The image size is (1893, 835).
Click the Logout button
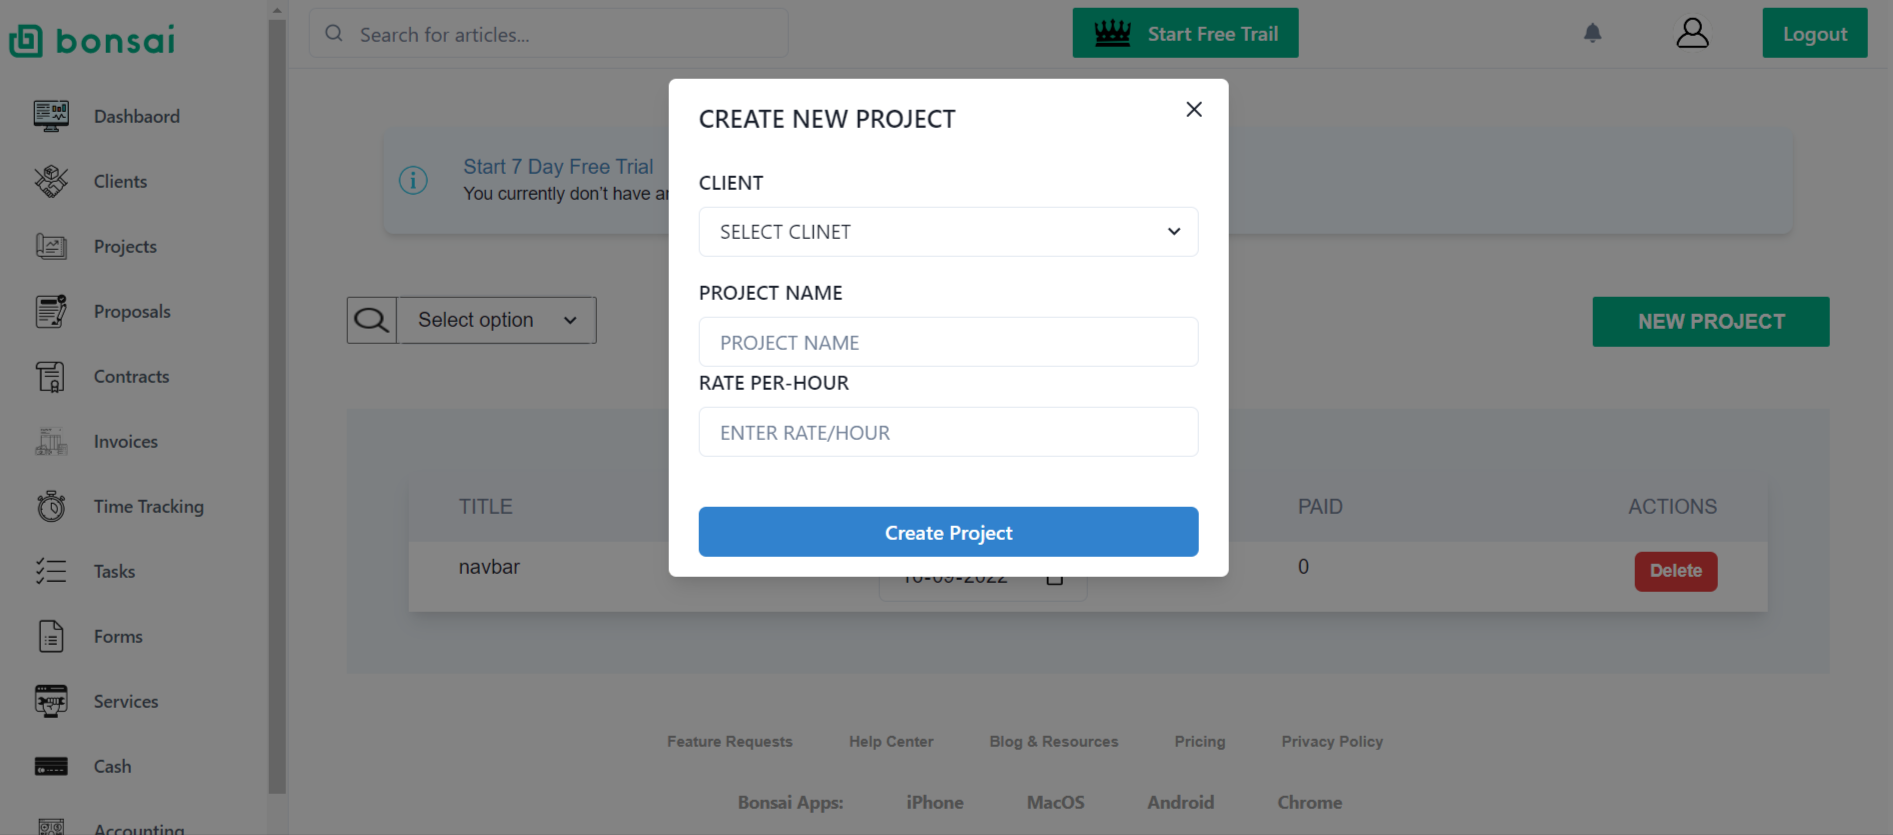tap(1814, 33)
